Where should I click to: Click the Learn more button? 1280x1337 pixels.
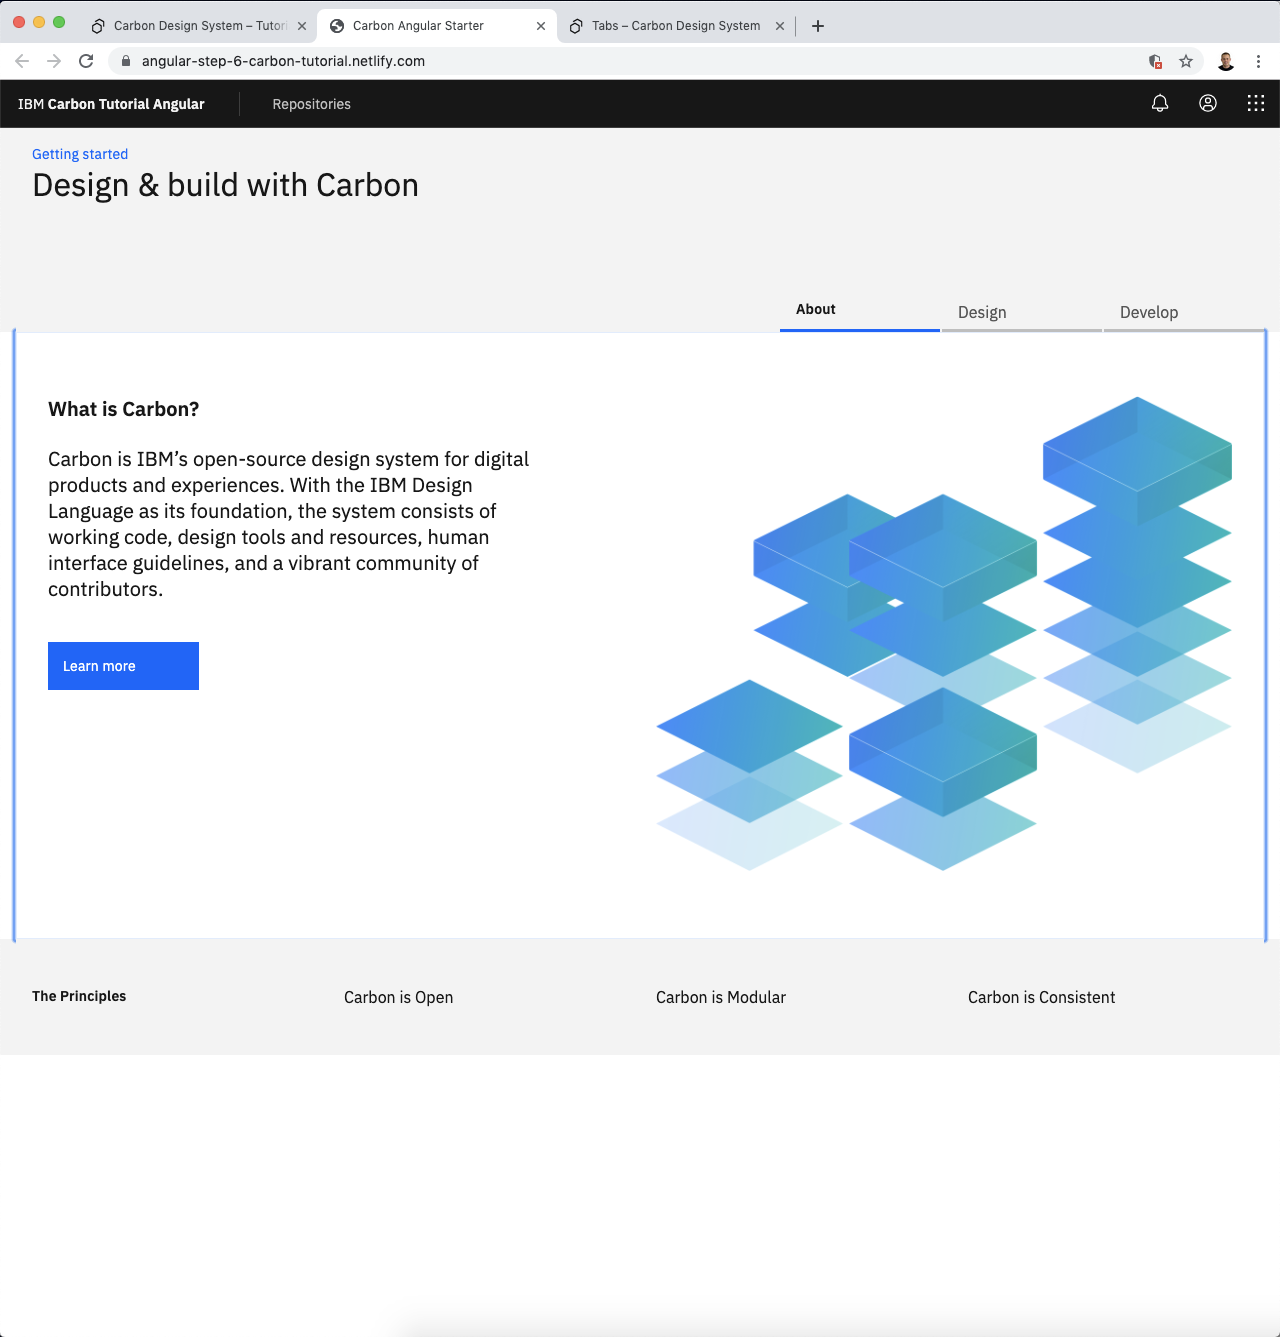tap(123, 666)
